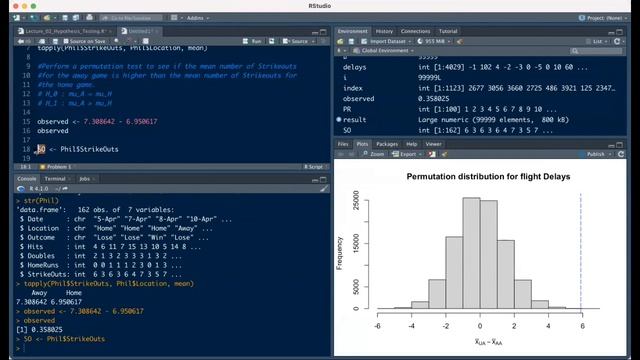Image resolution: width=640 pixels, height=360 pixels.
Task: Clear all plots with the broom icon
Action: (x=444, y=154)
